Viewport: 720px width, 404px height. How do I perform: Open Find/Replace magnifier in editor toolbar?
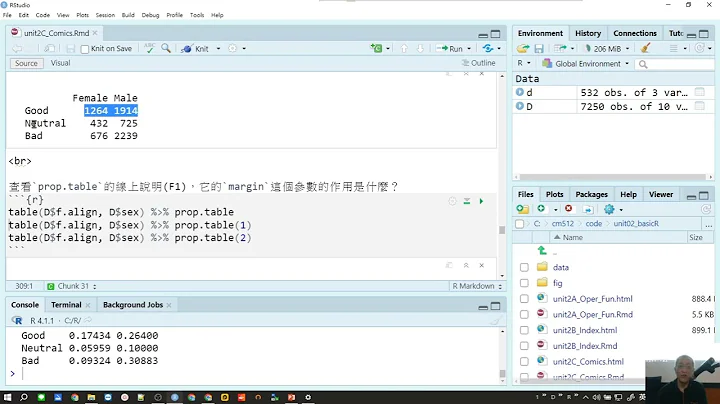(166, 48)
